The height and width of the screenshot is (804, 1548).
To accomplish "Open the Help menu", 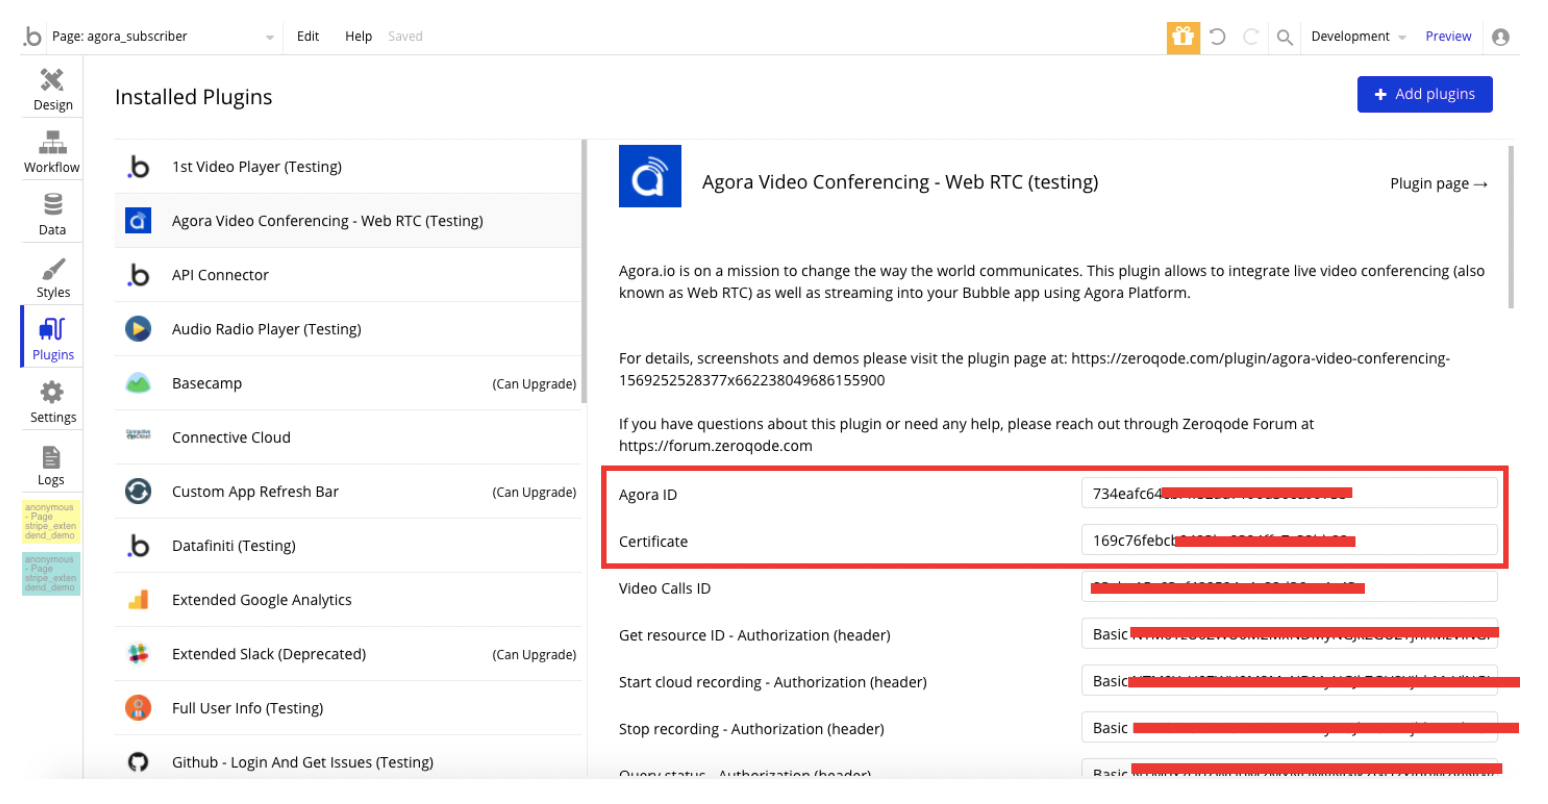I will click(358, 36).
